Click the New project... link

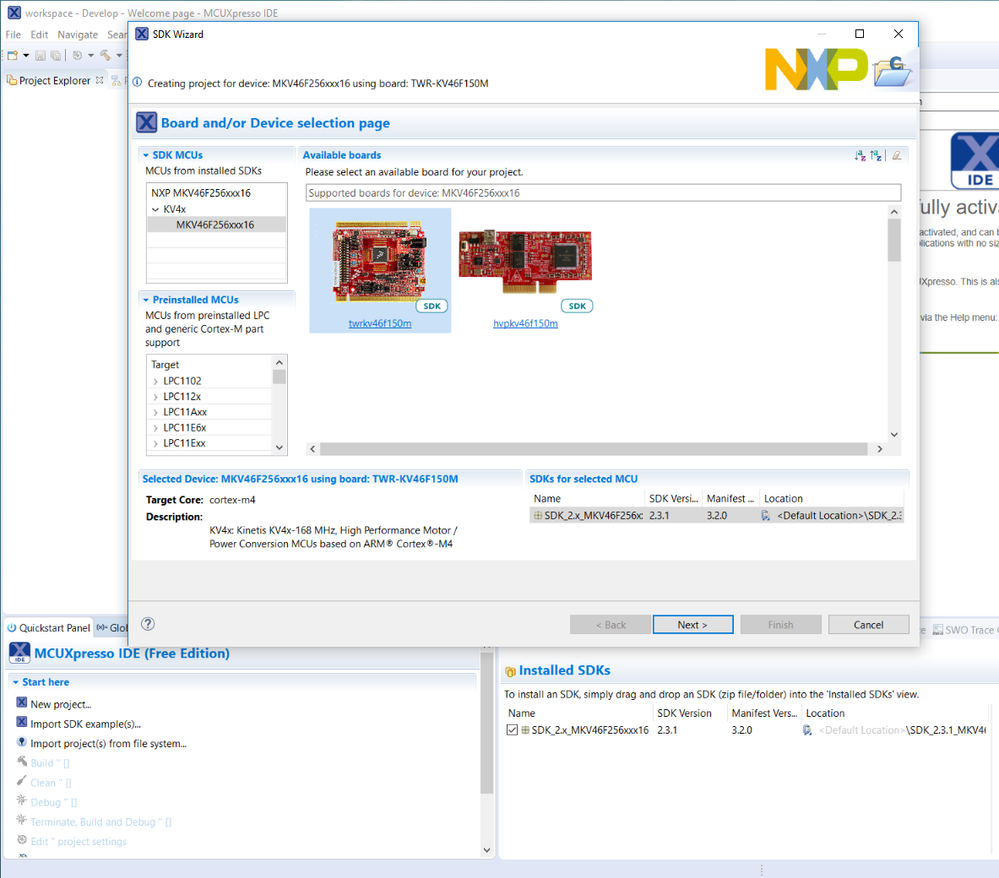point(61,705)
